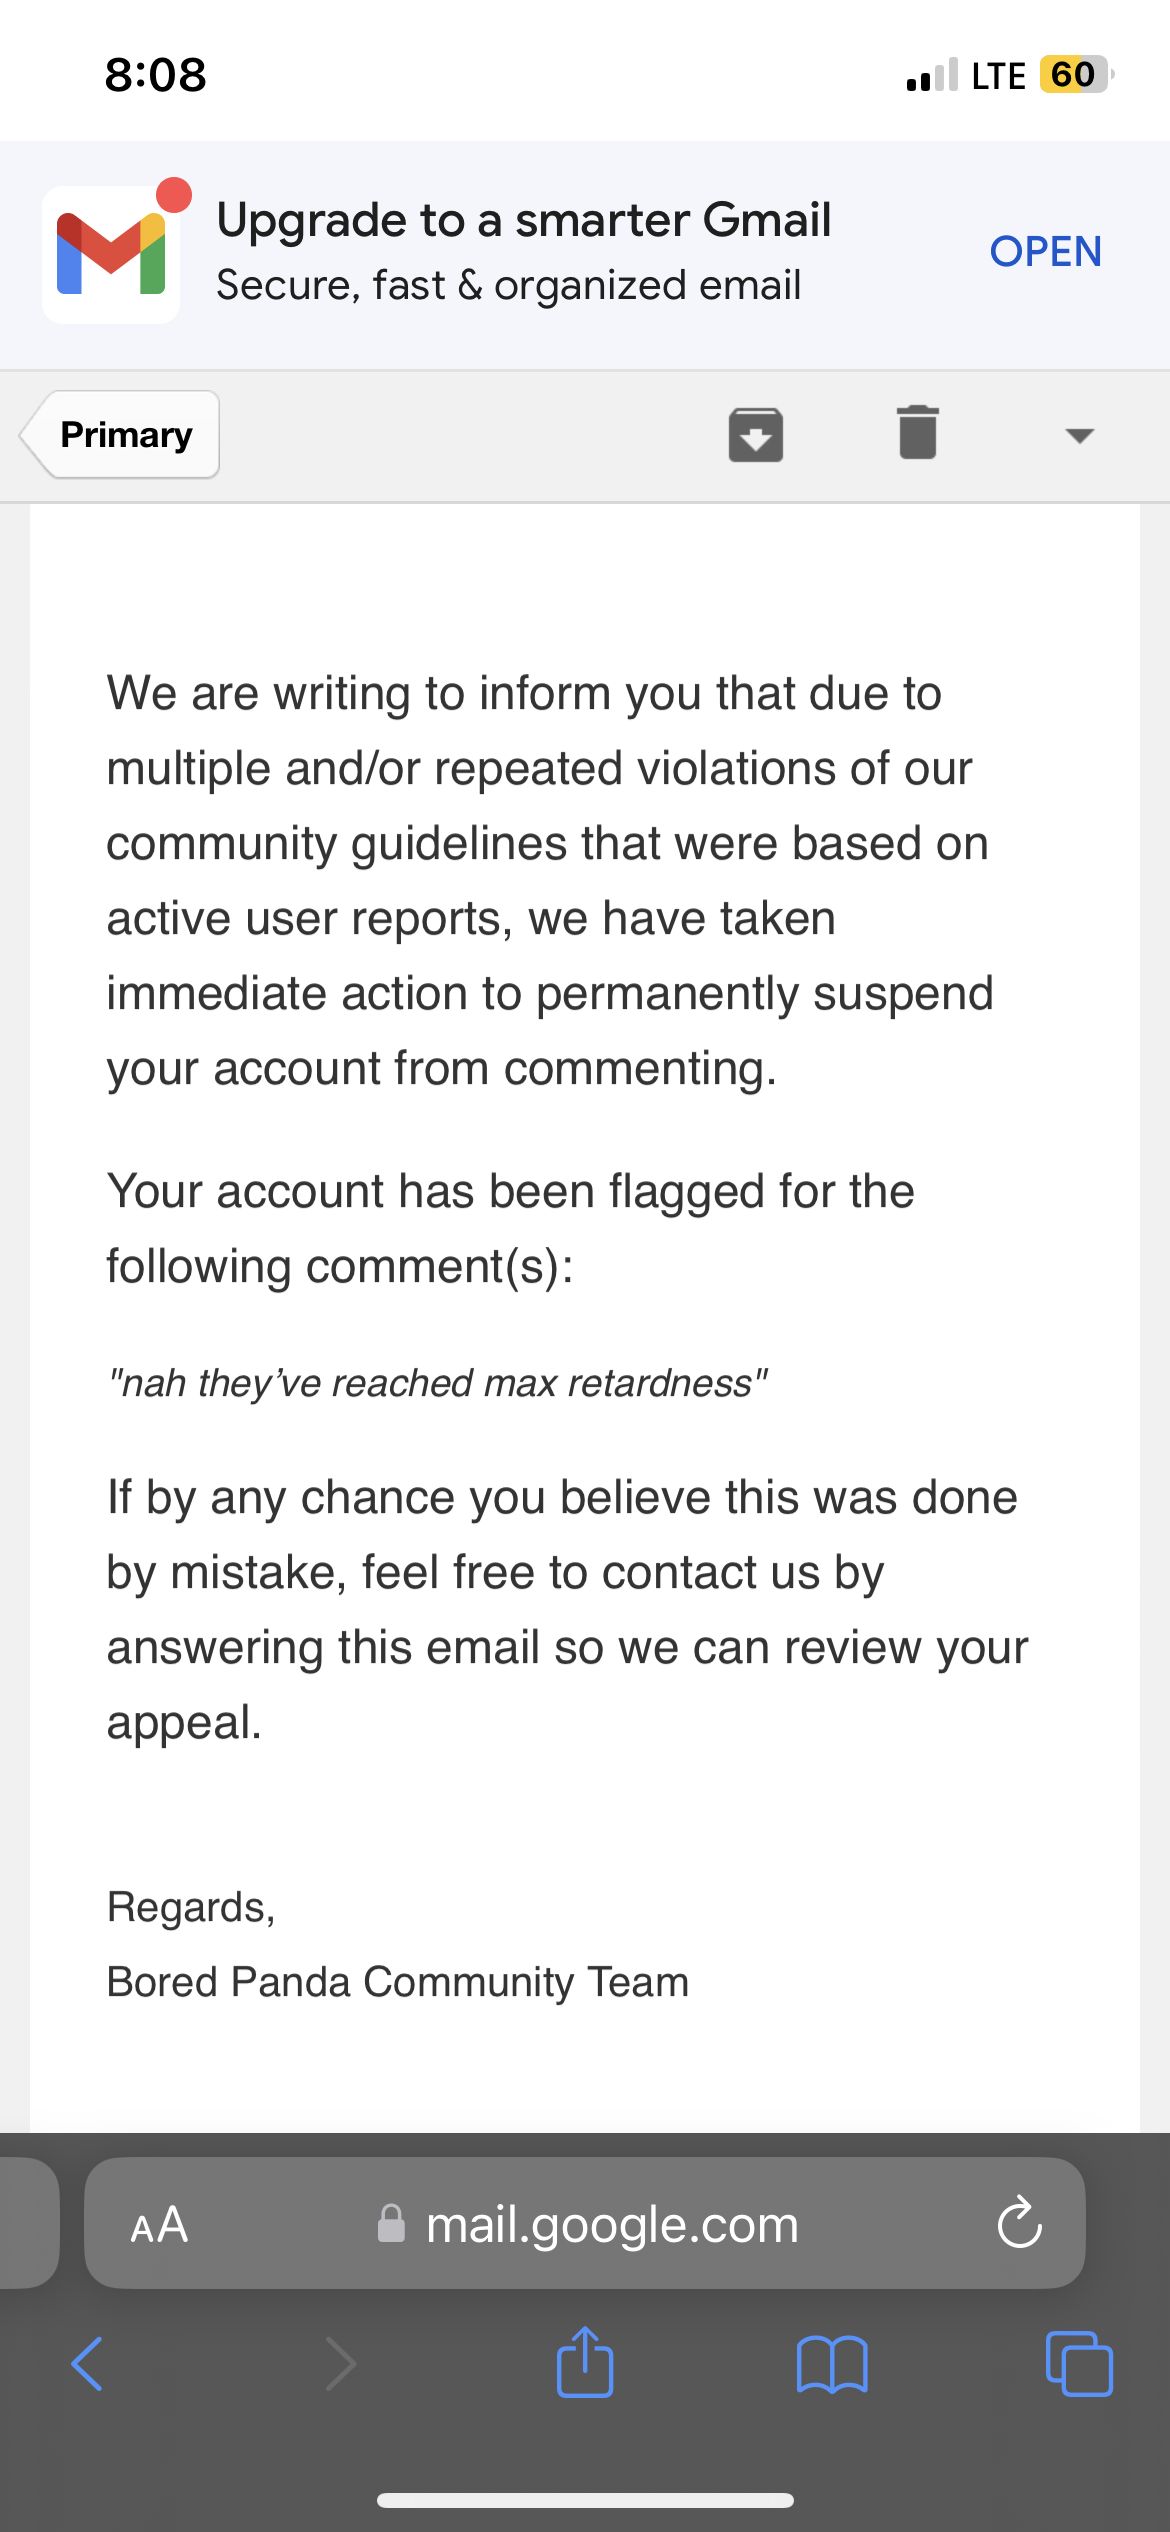This screenshot has width=1170, height=2532.
Task: Navigate back with Safari's back arrow
Action: pyautogui.click(x=88, y=2364)
